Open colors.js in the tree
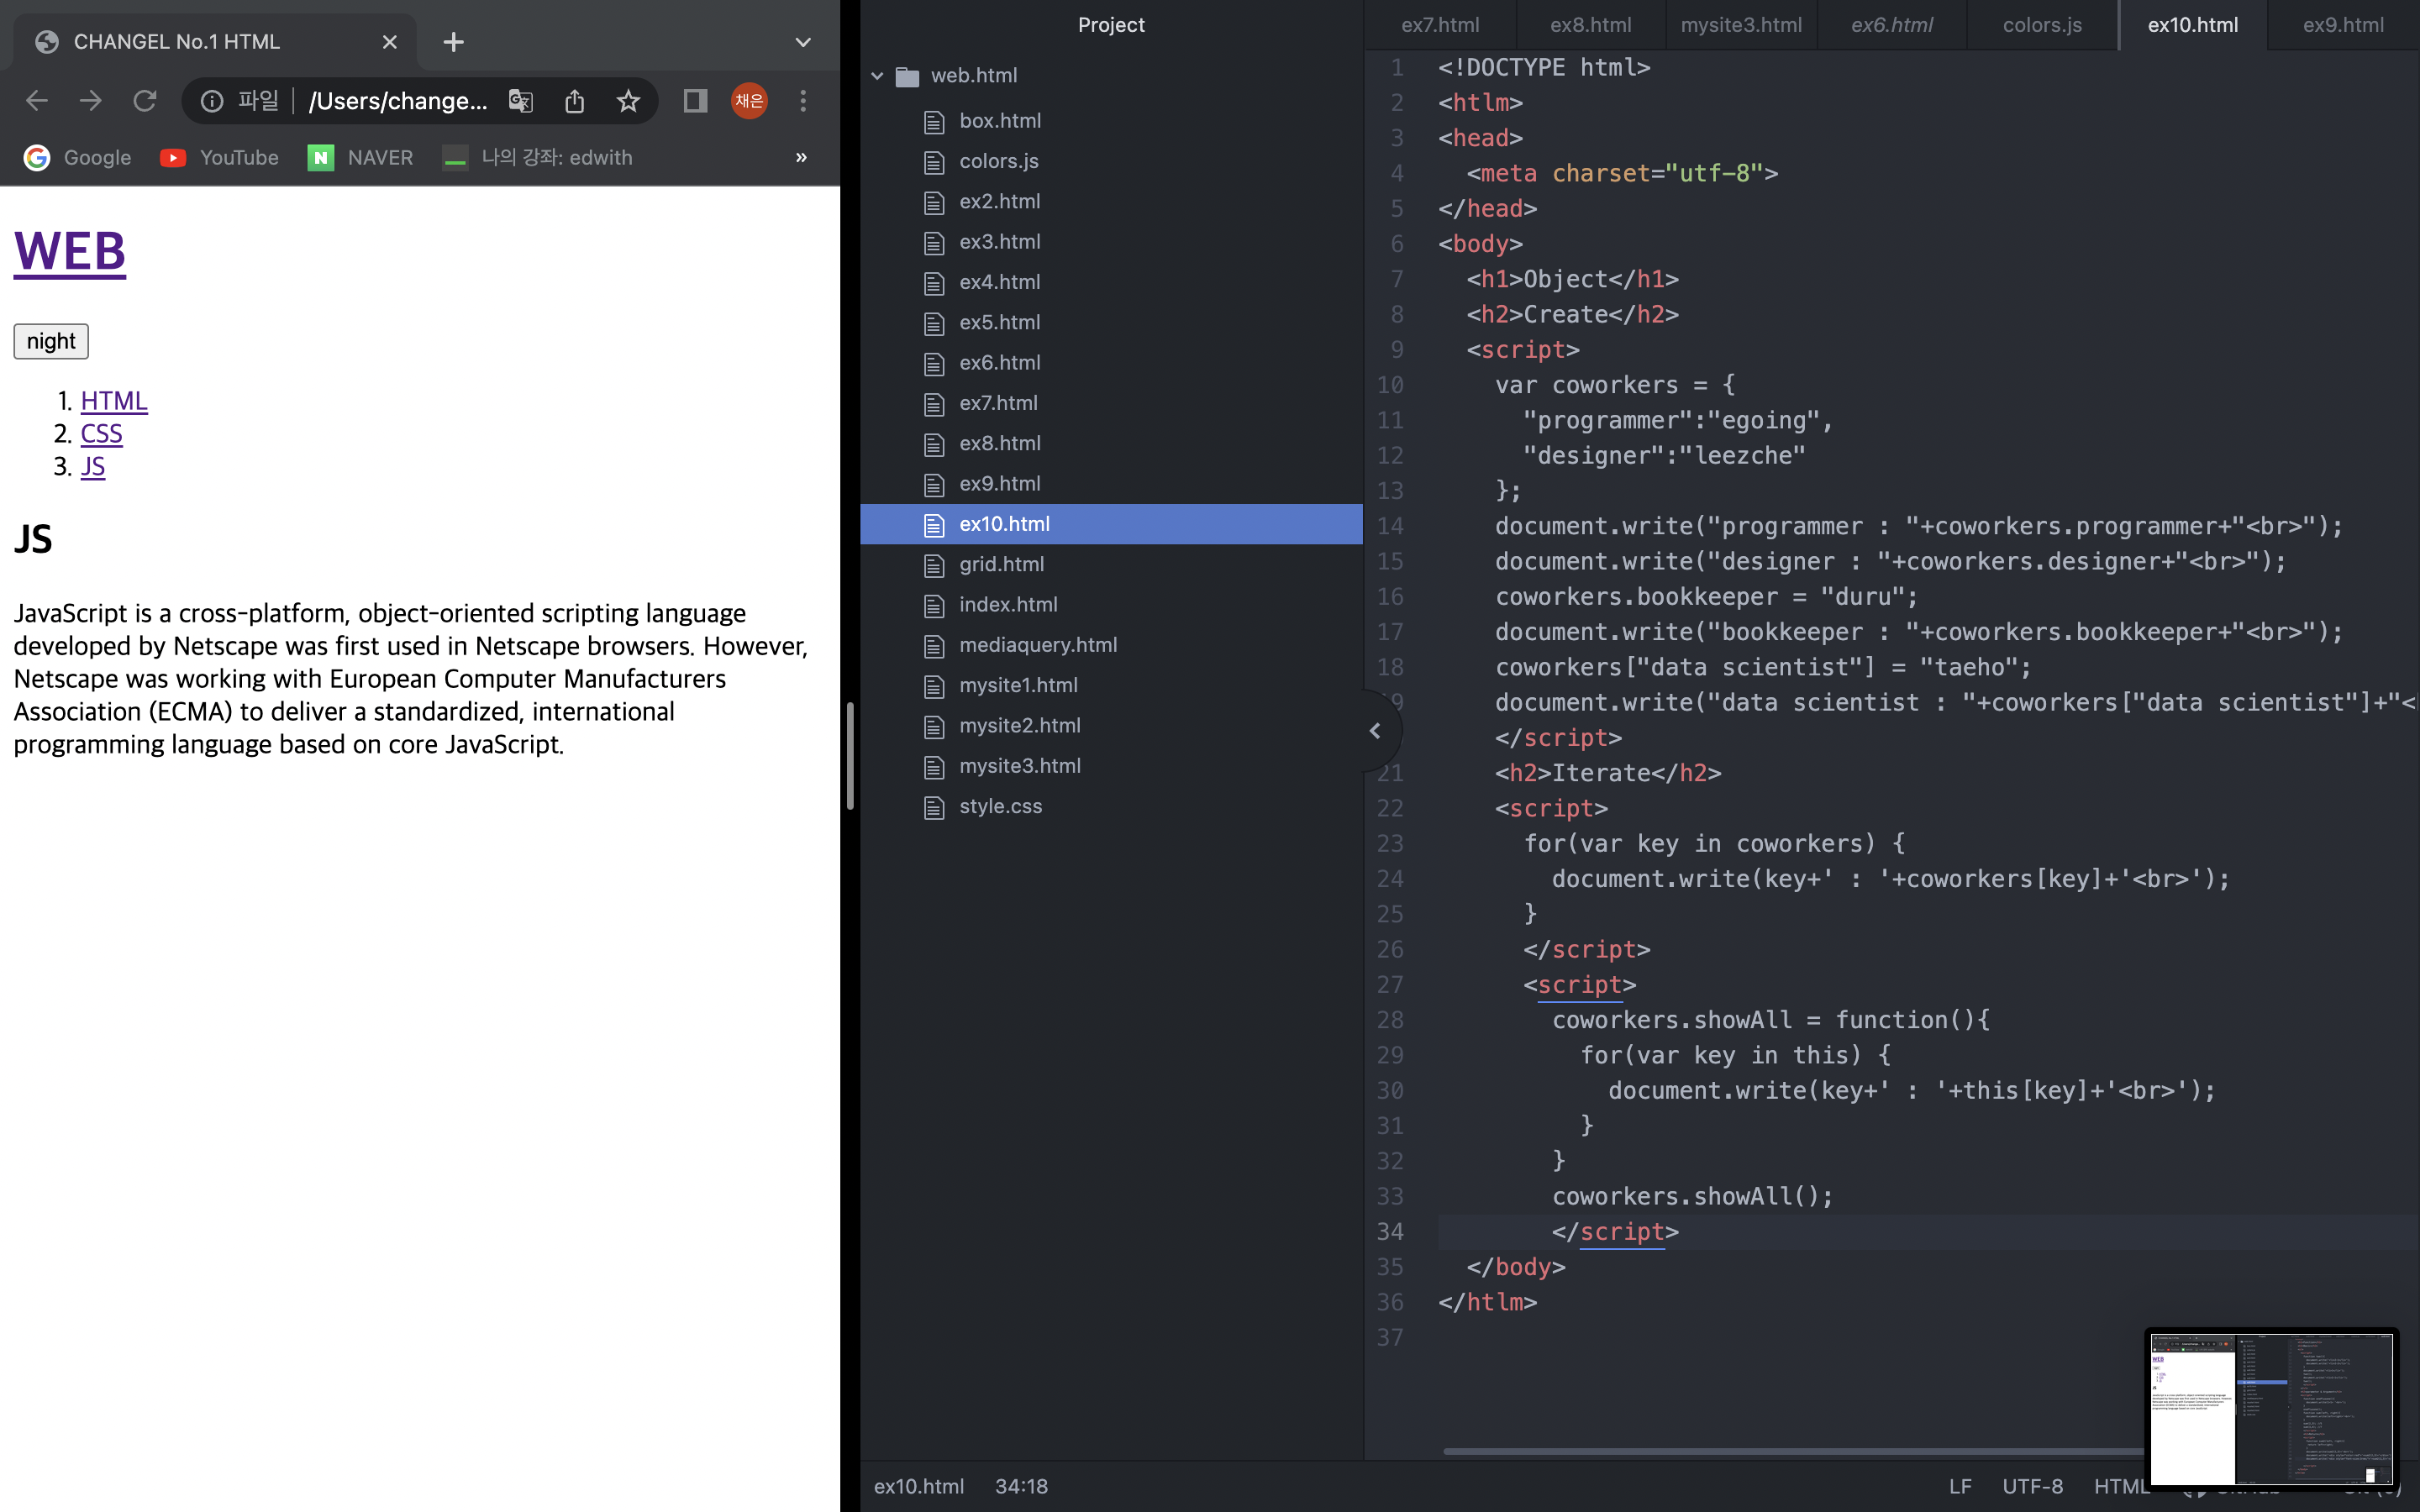2420x1512 pixels. [999, 161]
